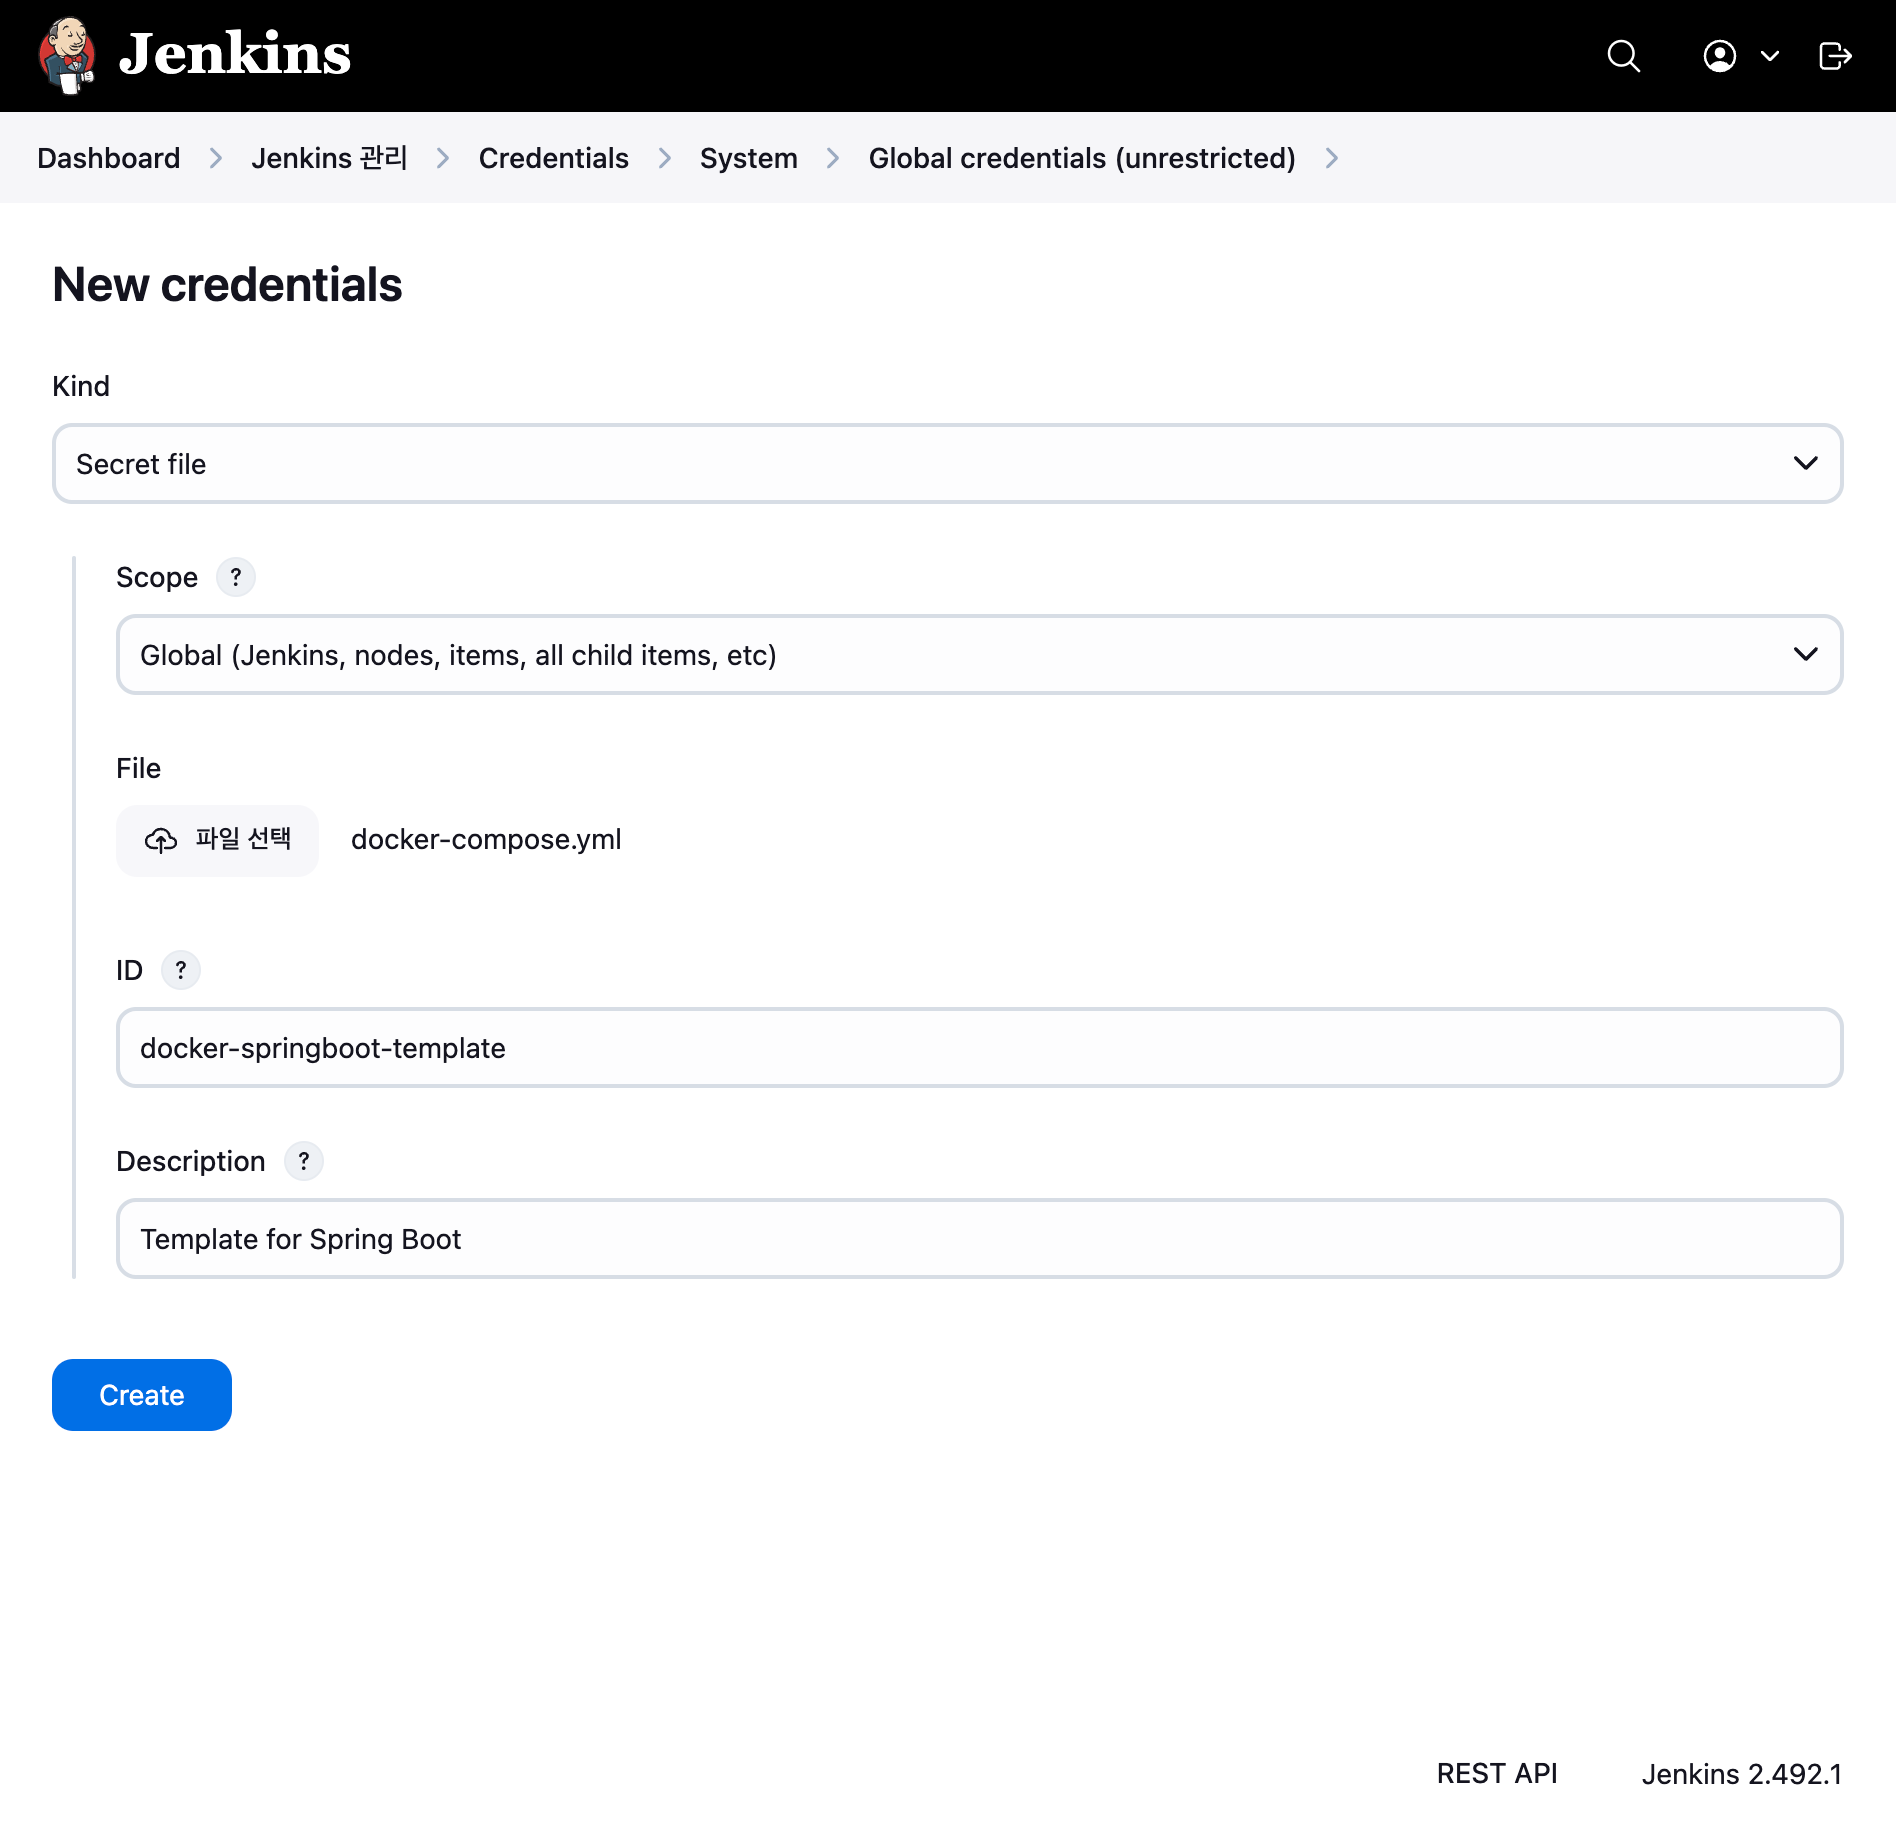Go to Dashboard breadcrumb
The image size is (1896, 1836).
coord(109,158)
